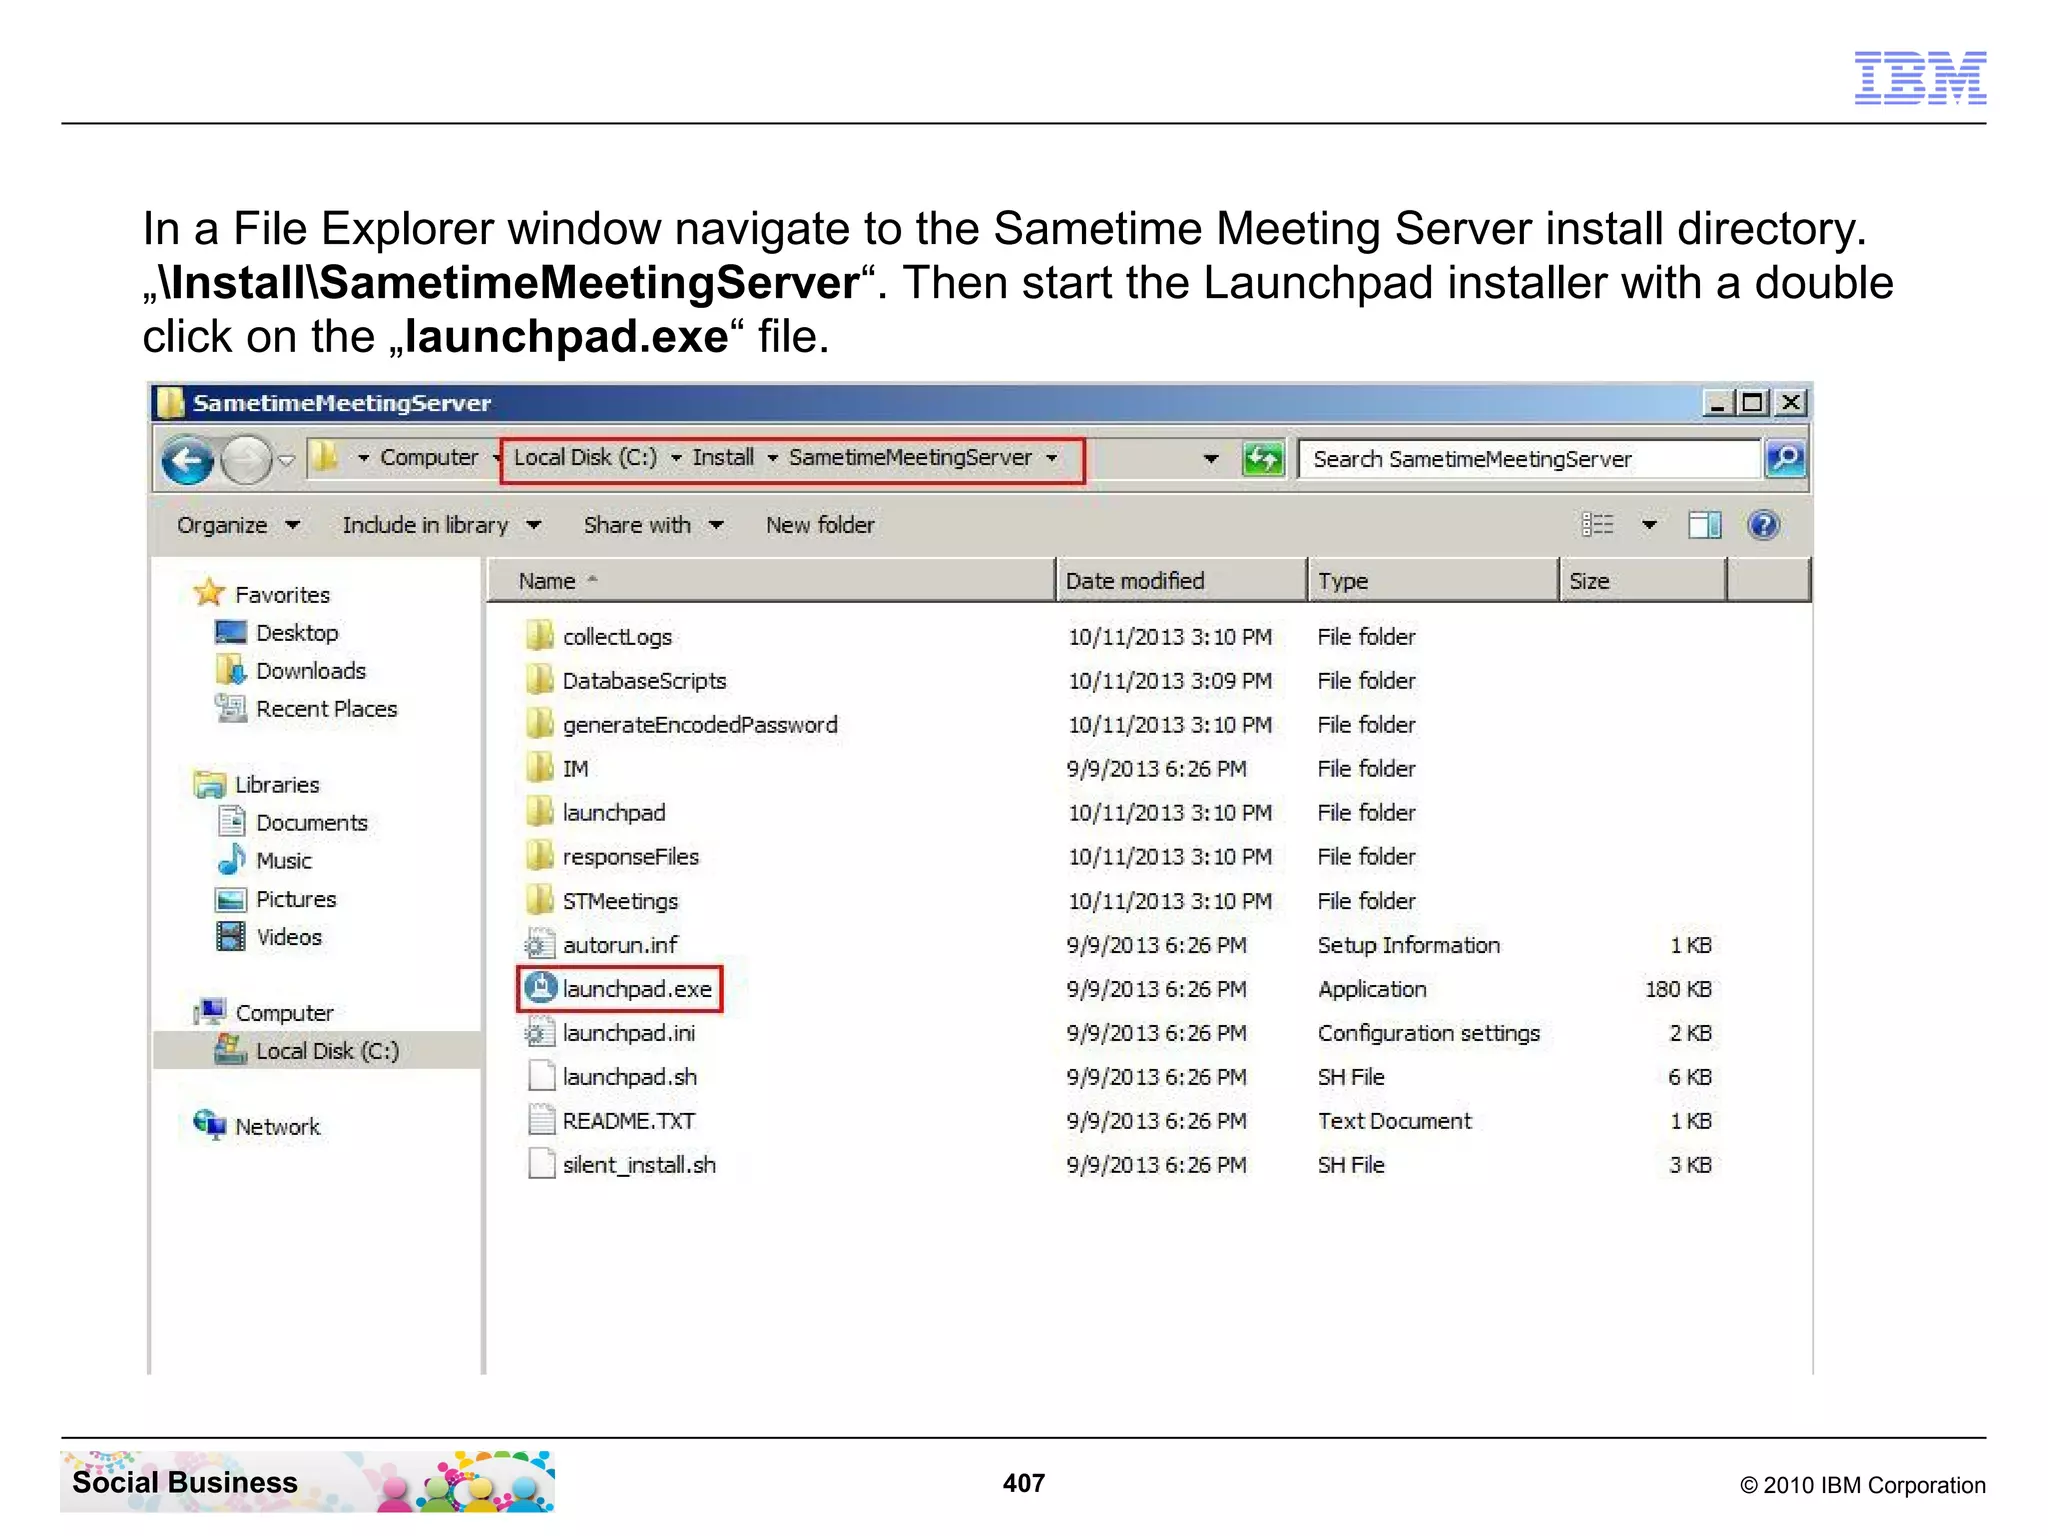The image size is (2048, 1536).
Task: Click the 10/11/2013 3:09 PM date cell
Action: point(1170,681)
